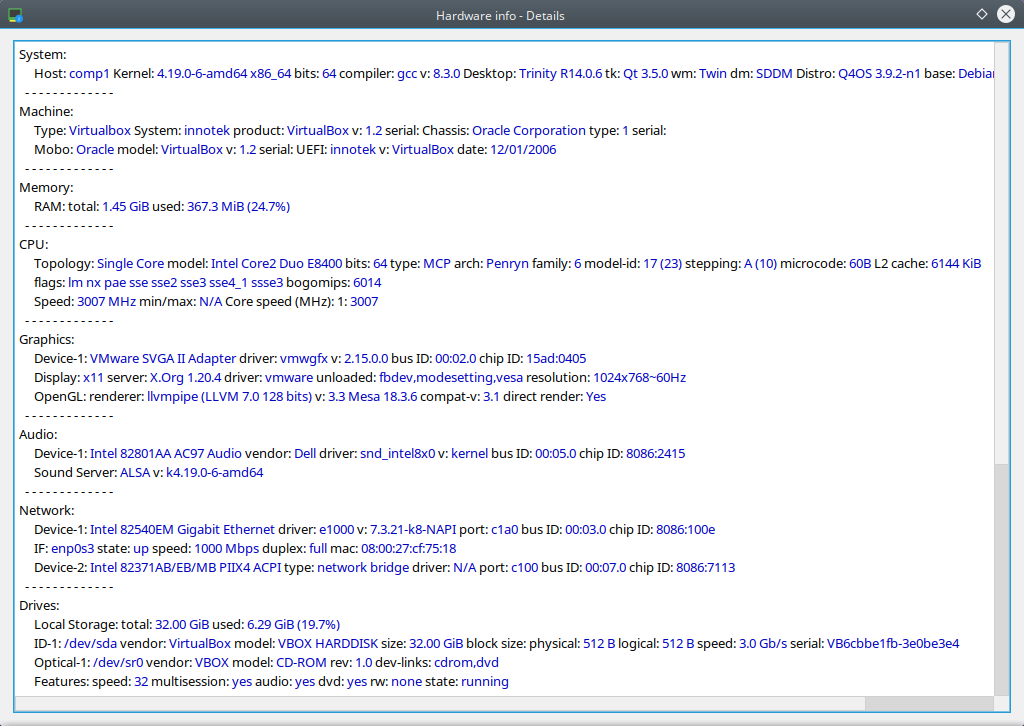Click optical drive path '/dev/sr0'

(x=118, y=663)
